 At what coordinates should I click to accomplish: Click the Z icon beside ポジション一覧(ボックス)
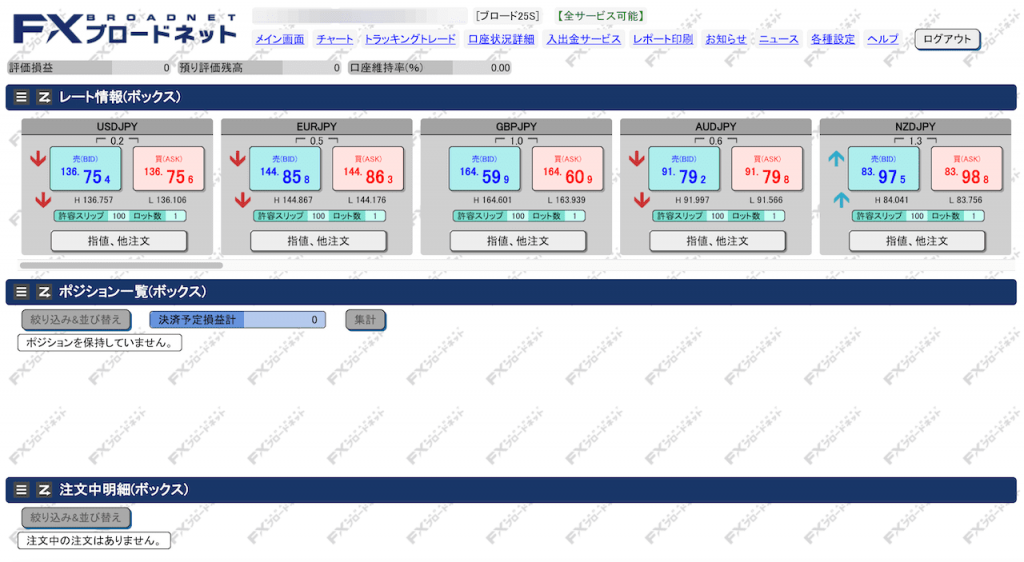[x=44, y=292]
